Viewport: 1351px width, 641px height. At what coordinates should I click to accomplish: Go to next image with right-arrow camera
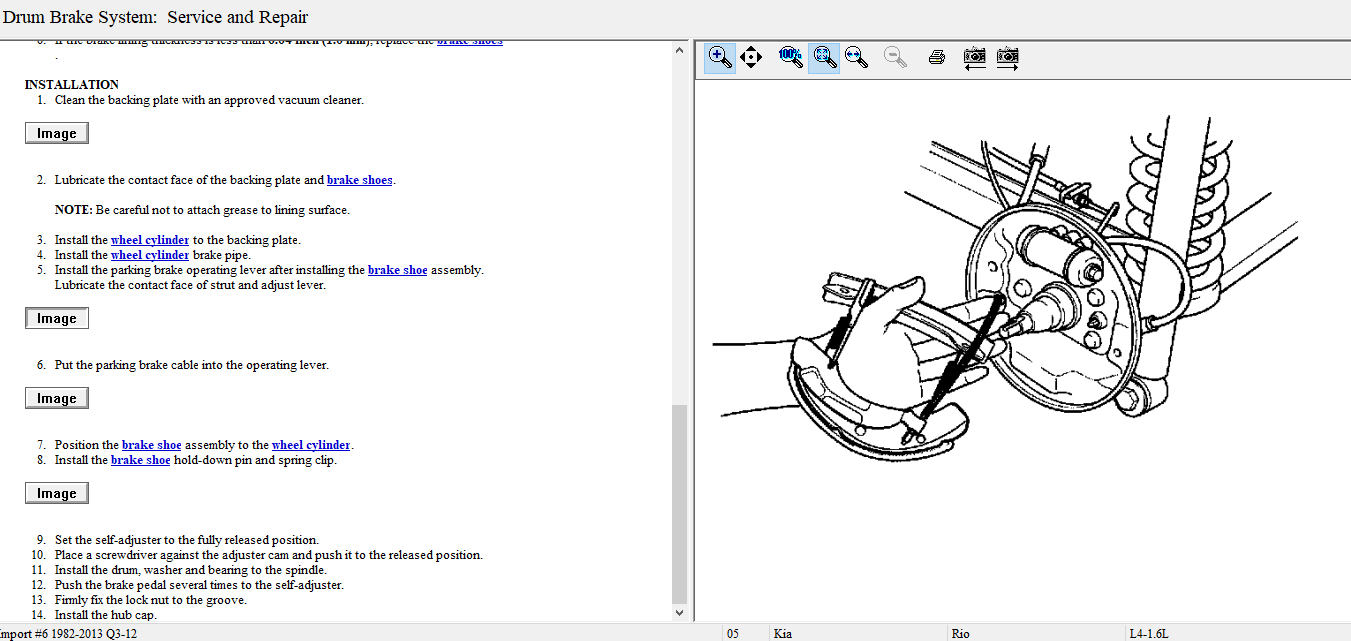(x=1007, y=58)
